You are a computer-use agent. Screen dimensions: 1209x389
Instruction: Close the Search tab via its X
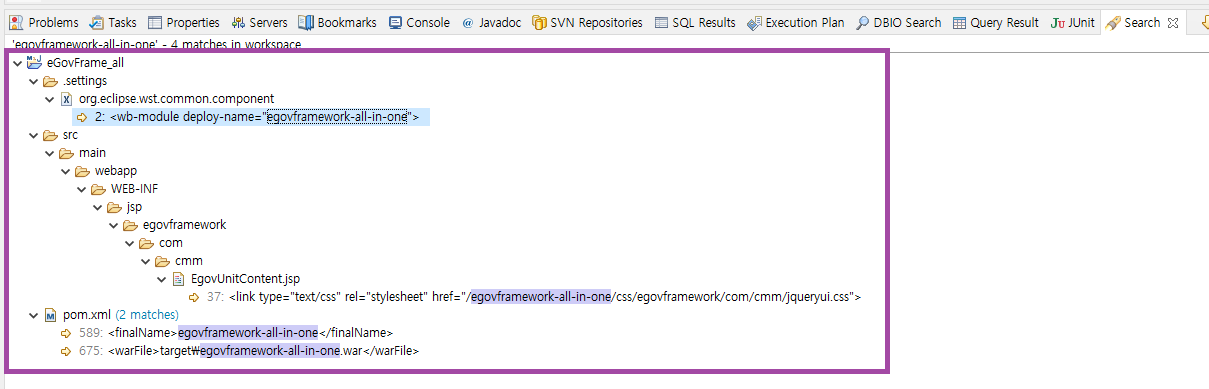1173,22
